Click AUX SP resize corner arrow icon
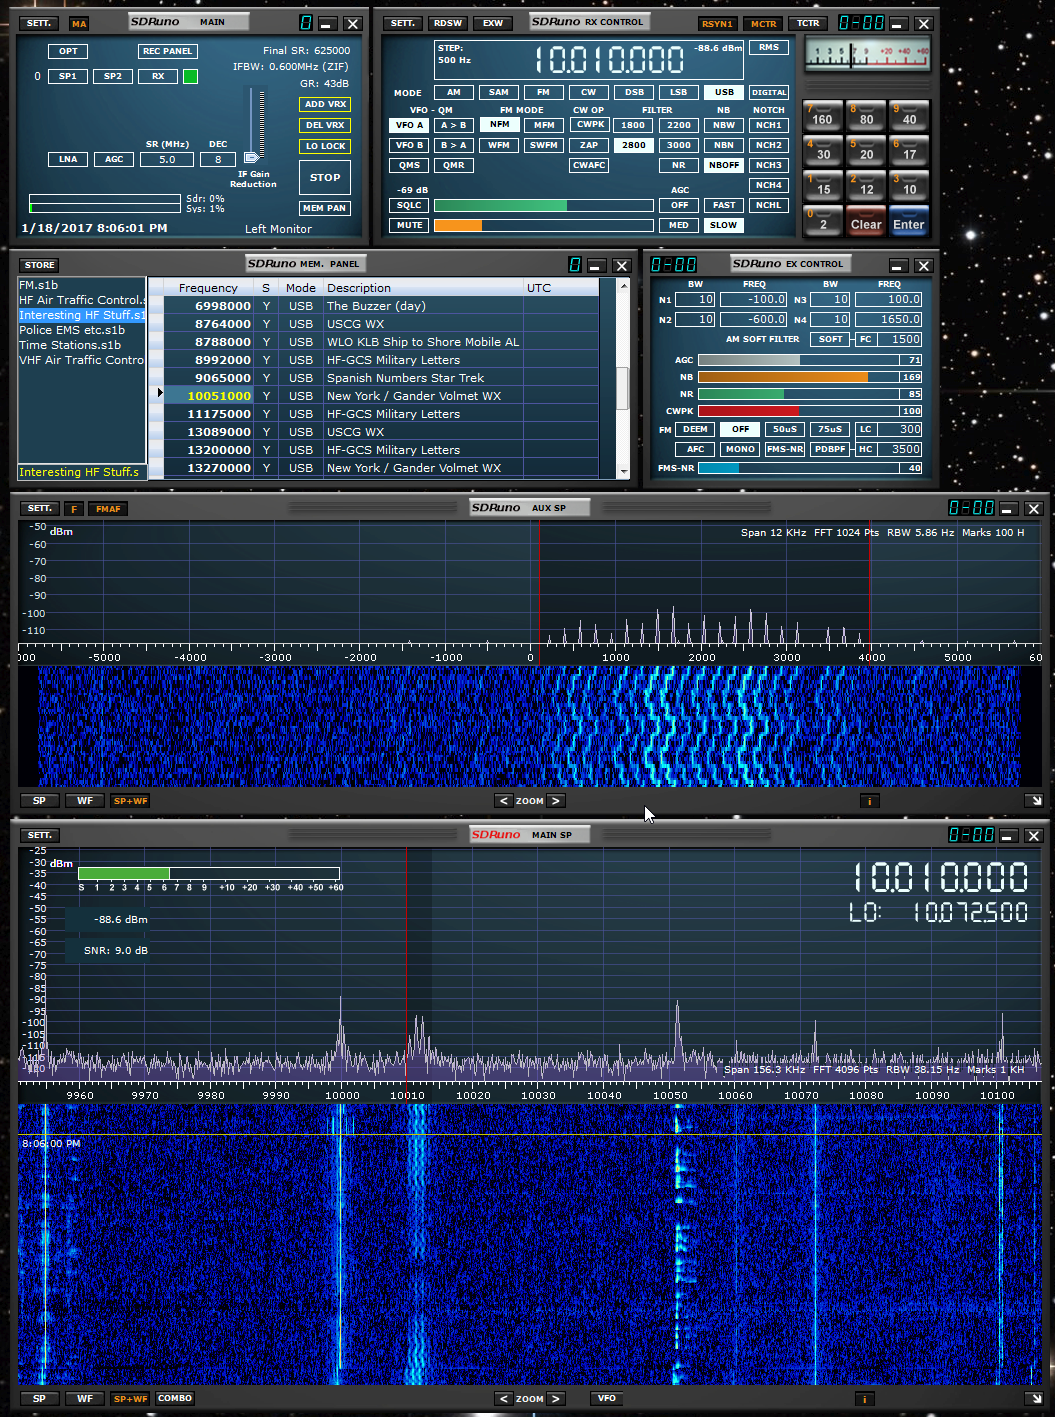1055x1417 pixels. (x=1035, y=801)
